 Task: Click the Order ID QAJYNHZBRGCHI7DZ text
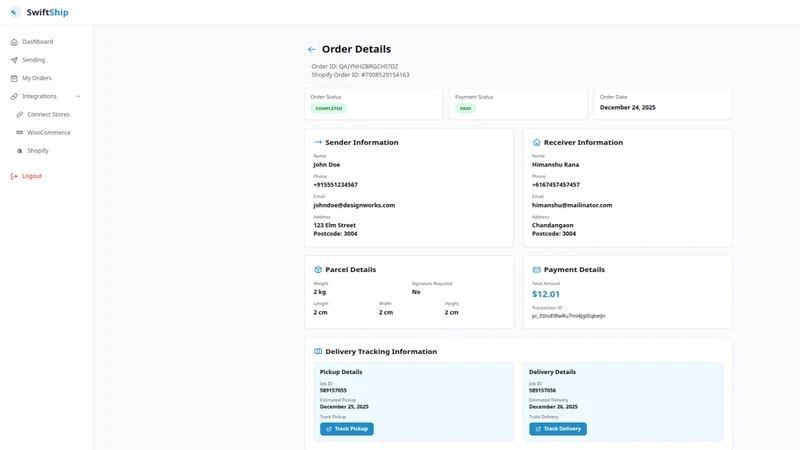tap(355, 66)
